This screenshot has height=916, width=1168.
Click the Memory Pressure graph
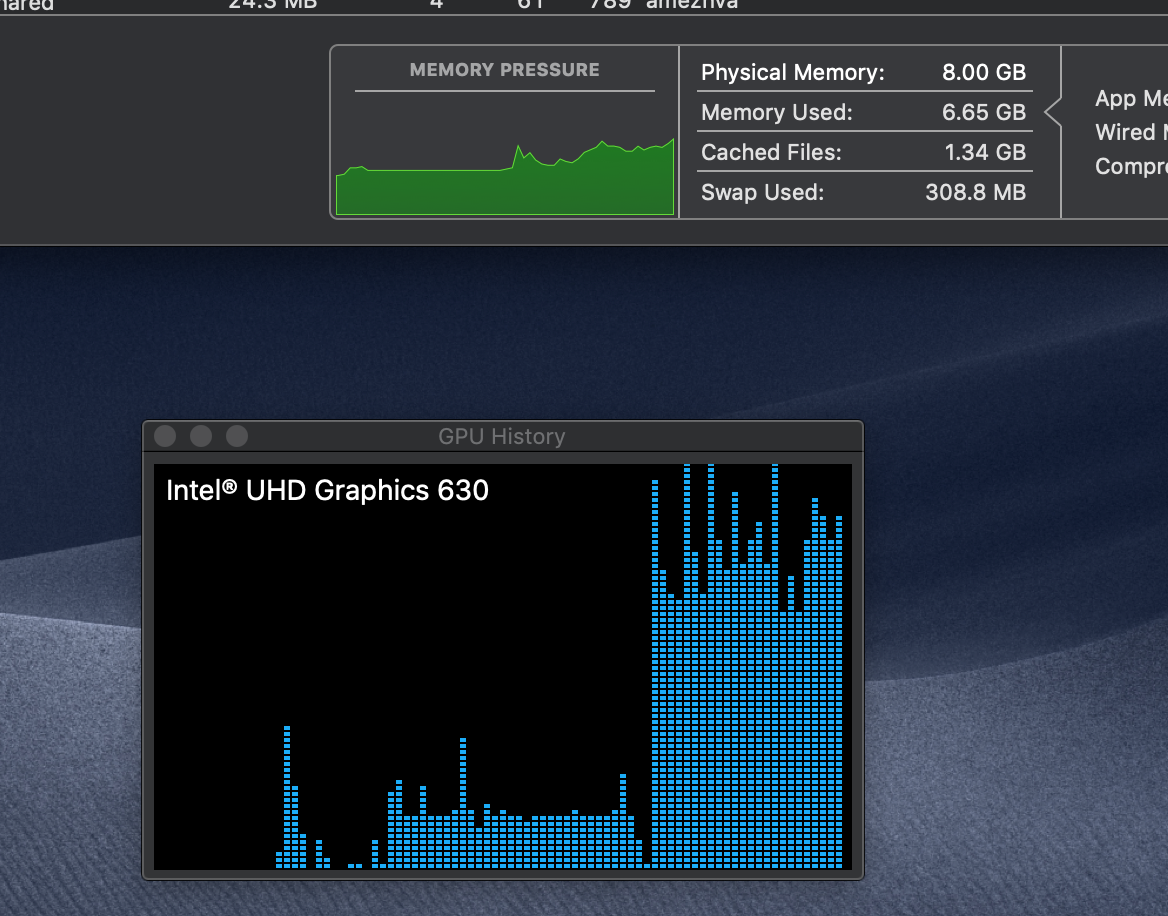click(505, 176)
